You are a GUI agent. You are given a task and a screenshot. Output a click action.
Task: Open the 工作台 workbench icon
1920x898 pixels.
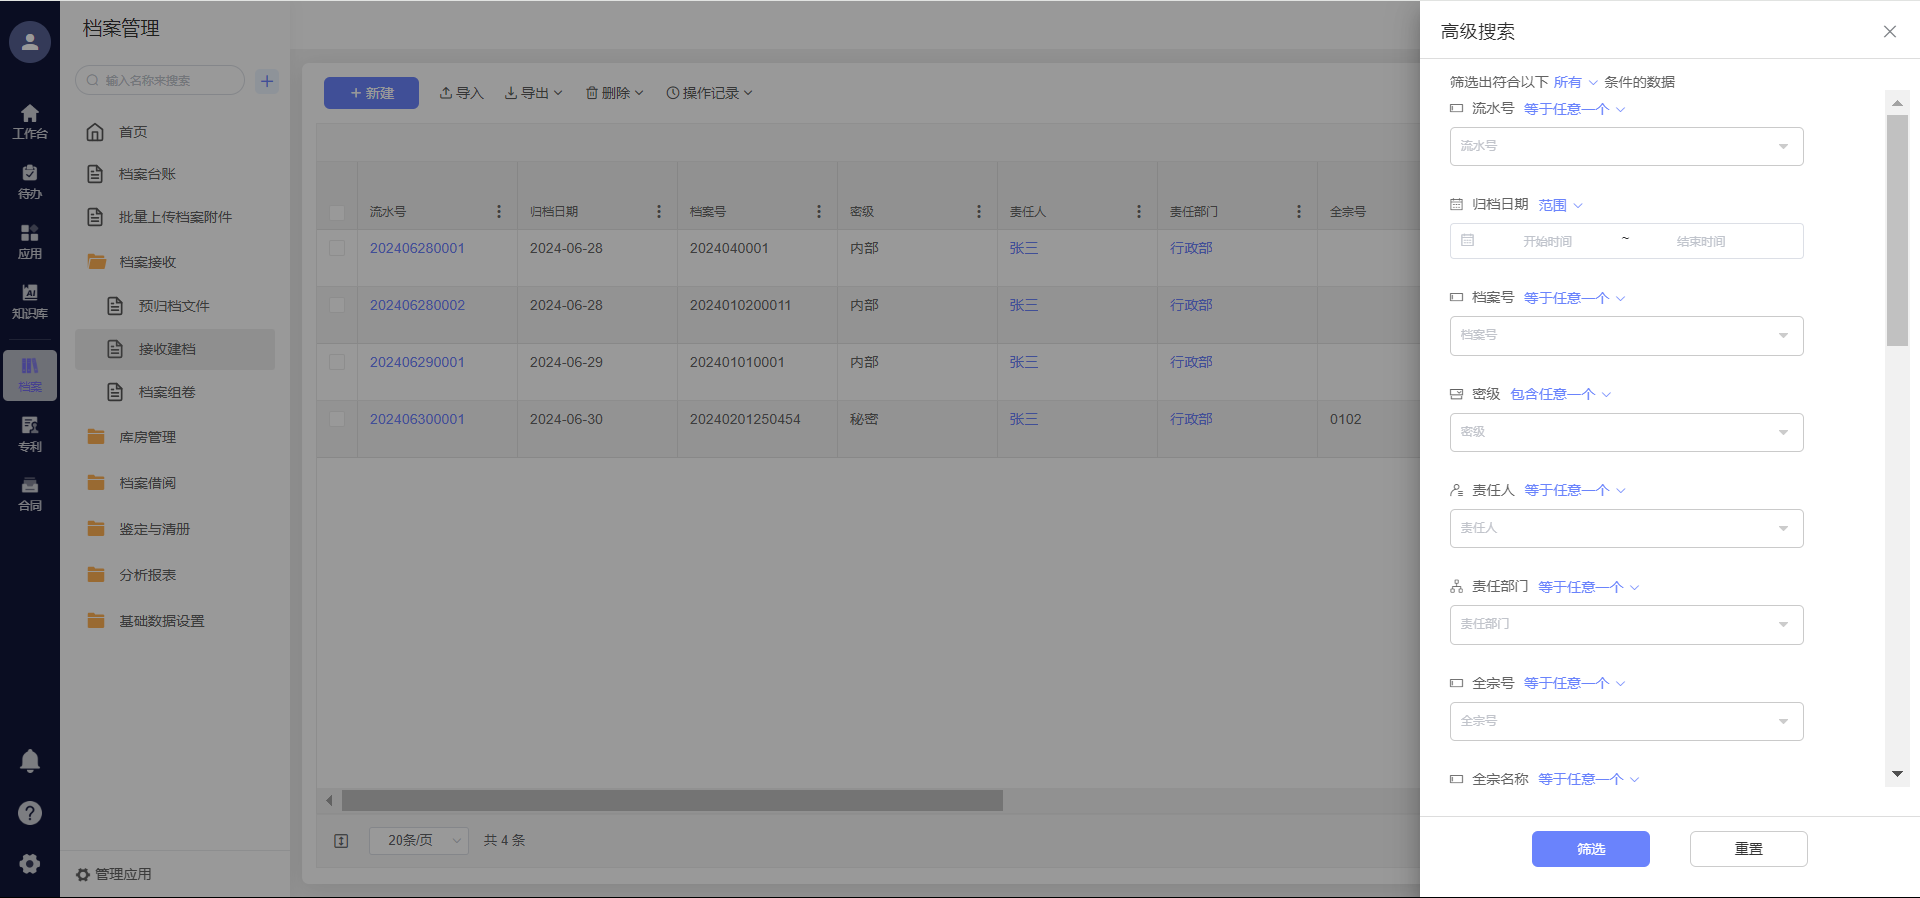(x=30, y=121)
